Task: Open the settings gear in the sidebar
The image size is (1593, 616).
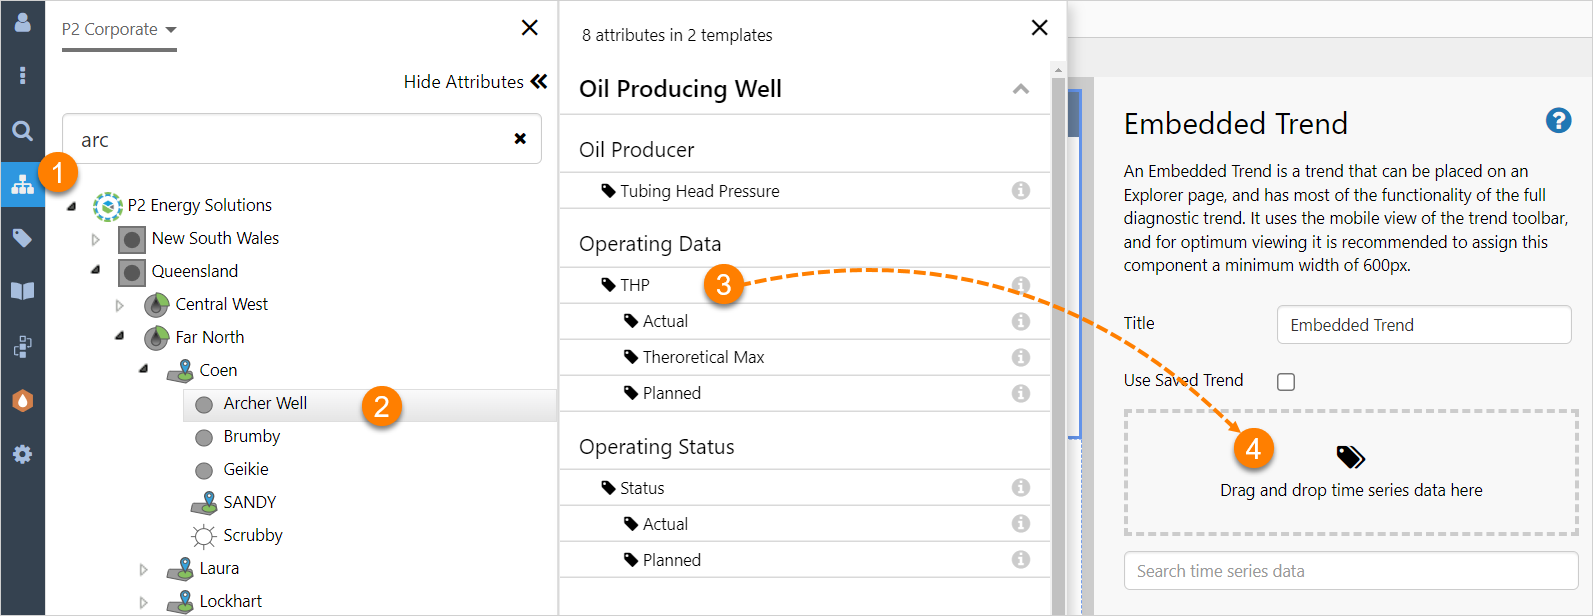Action: 22,454
